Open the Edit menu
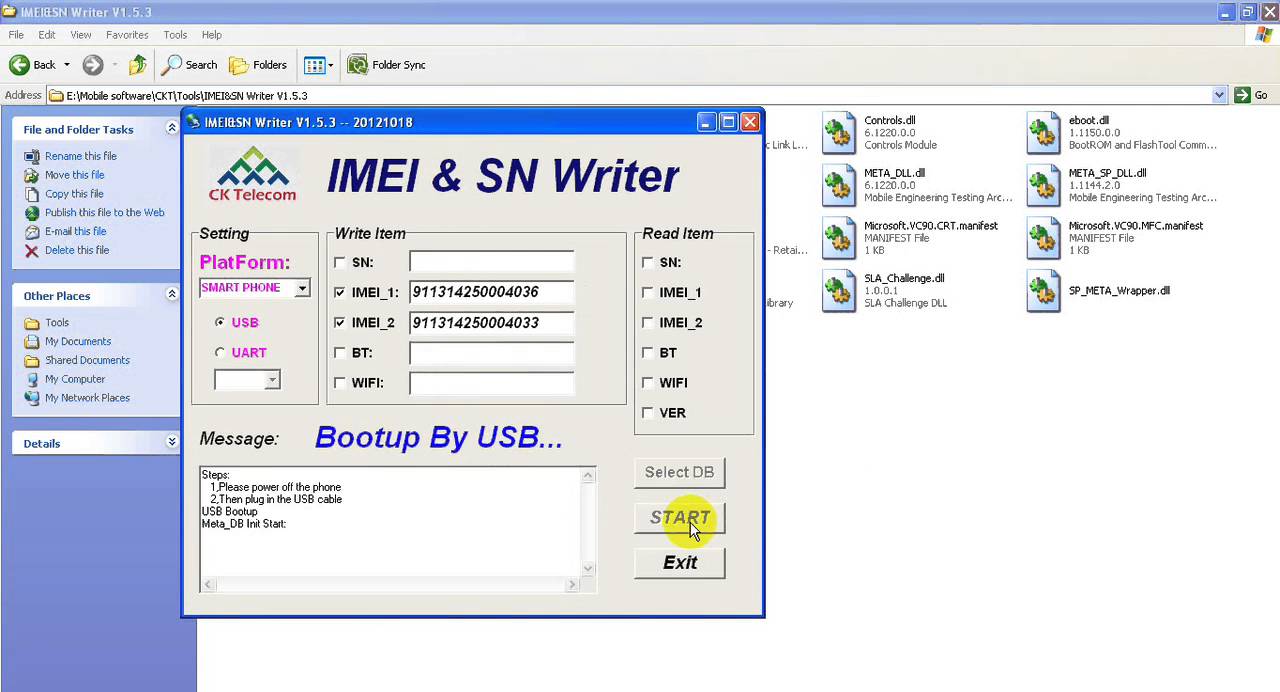The height and width of the screenshot is (692, 1280). pos(47,35)
